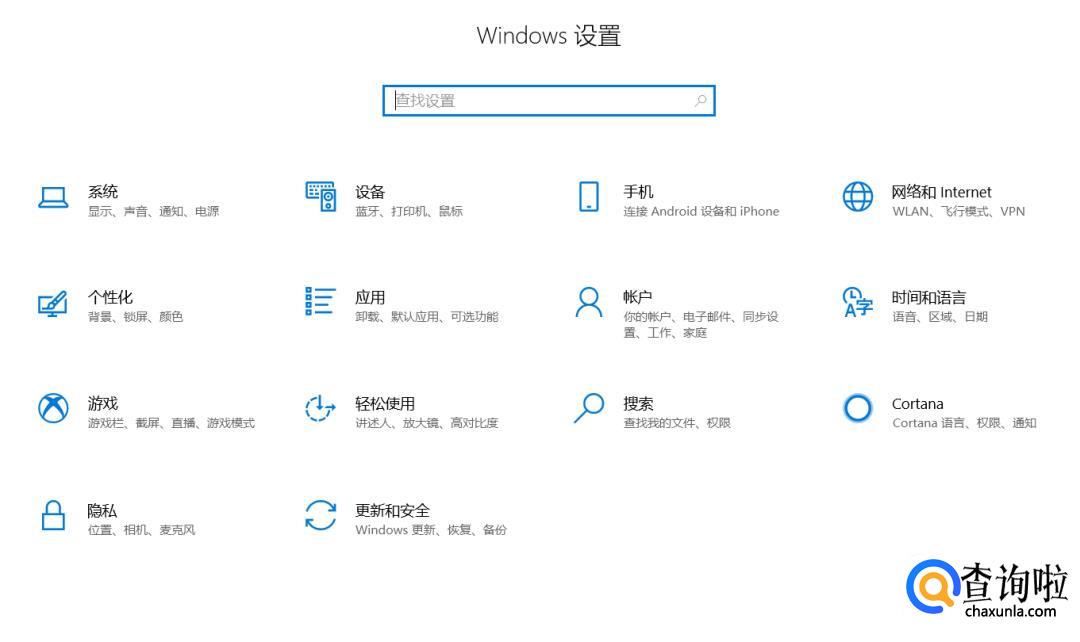Click the 设备 keyboard and speaker icon
Viewport: 1080px width, 642px height.
[x=321, y=197]
